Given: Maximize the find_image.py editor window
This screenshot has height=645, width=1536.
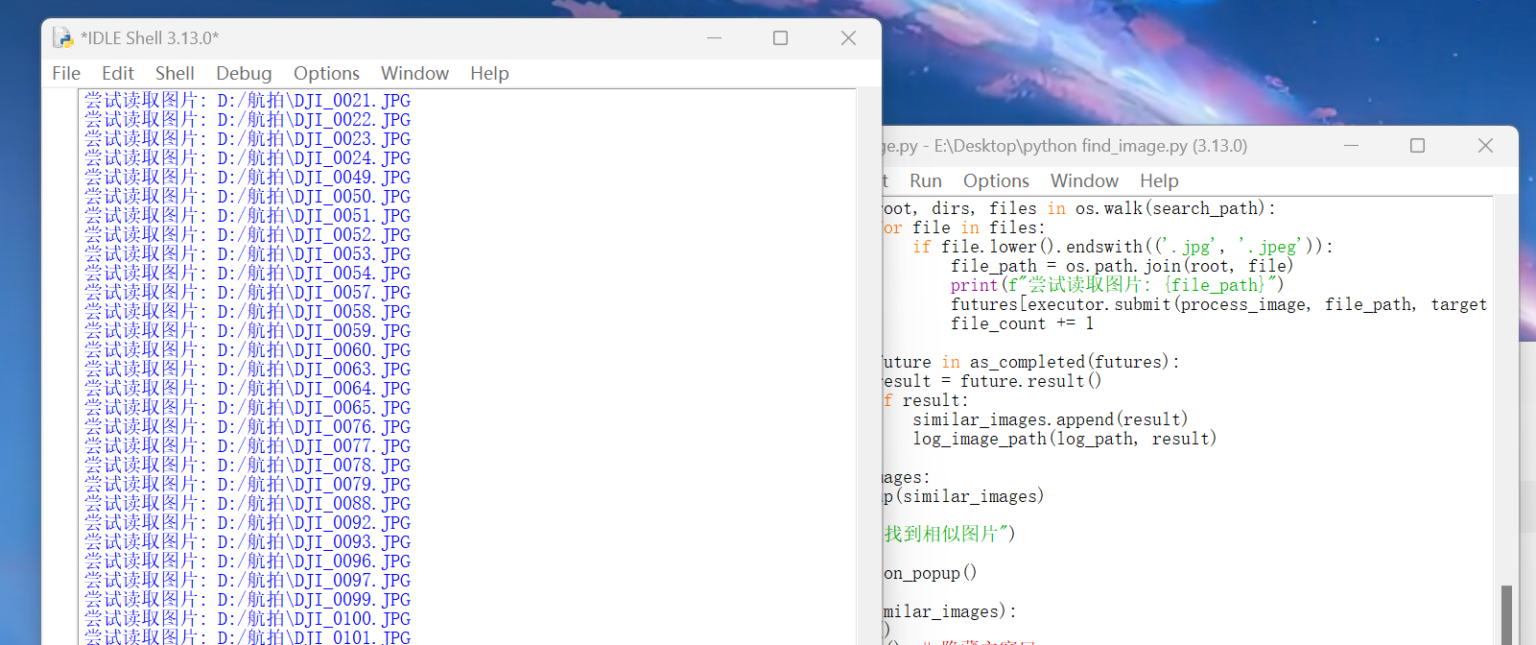Looking at the screenshot, I should point(1417,146).
